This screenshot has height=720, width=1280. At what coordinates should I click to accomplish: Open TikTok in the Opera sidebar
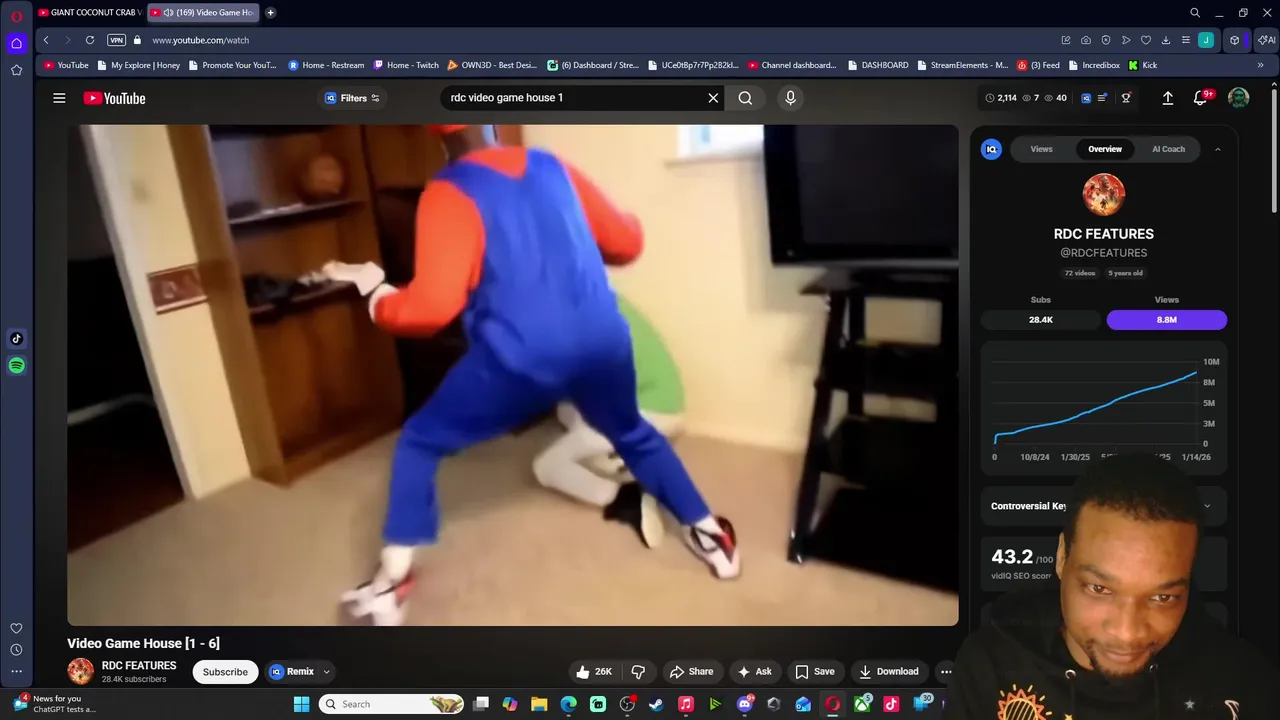click(x=16, y=339)
